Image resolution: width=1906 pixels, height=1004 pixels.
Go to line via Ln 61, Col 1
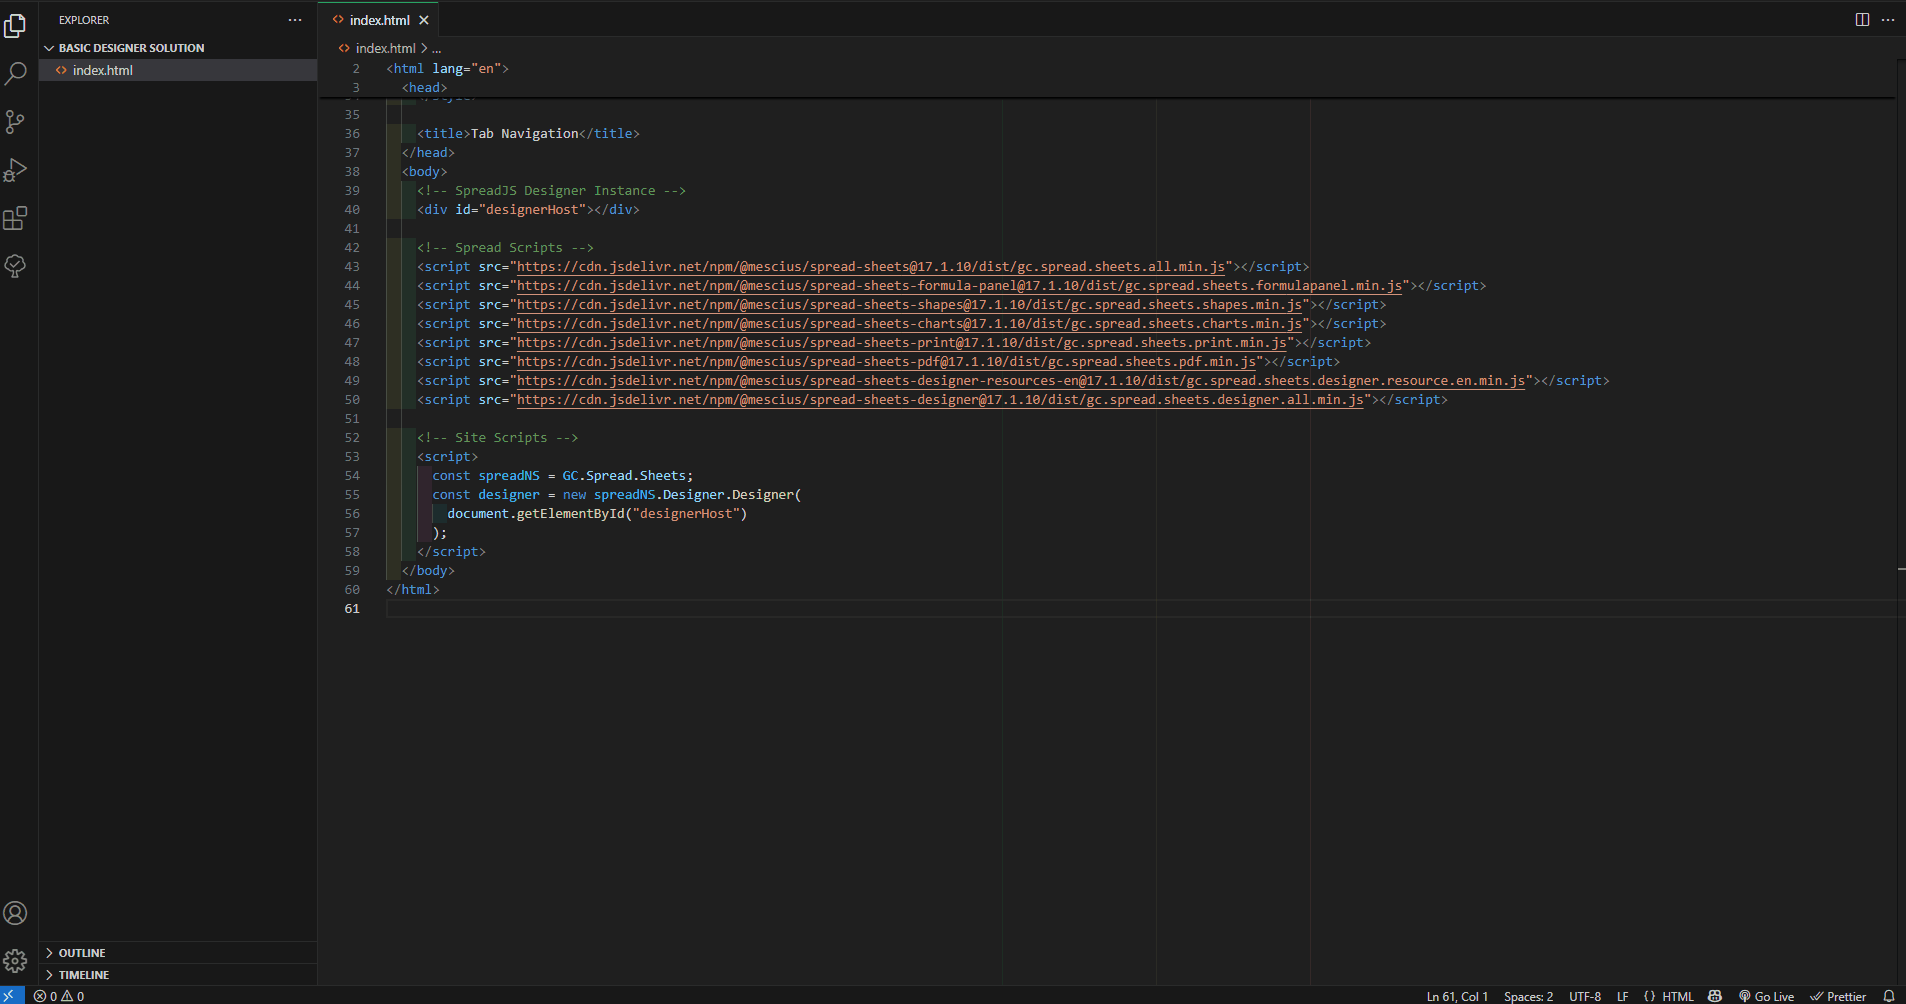[1457, 996]
